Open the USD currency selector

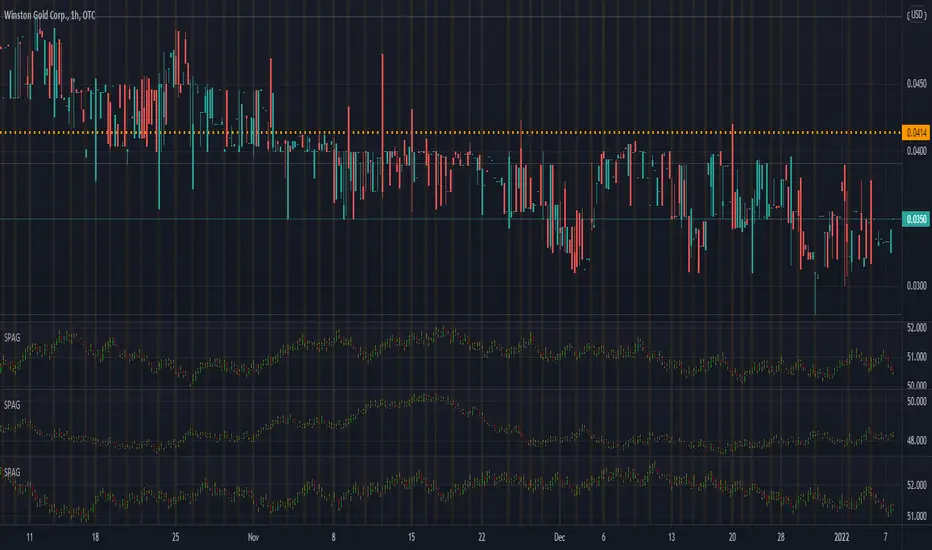[x=914, y=14]
